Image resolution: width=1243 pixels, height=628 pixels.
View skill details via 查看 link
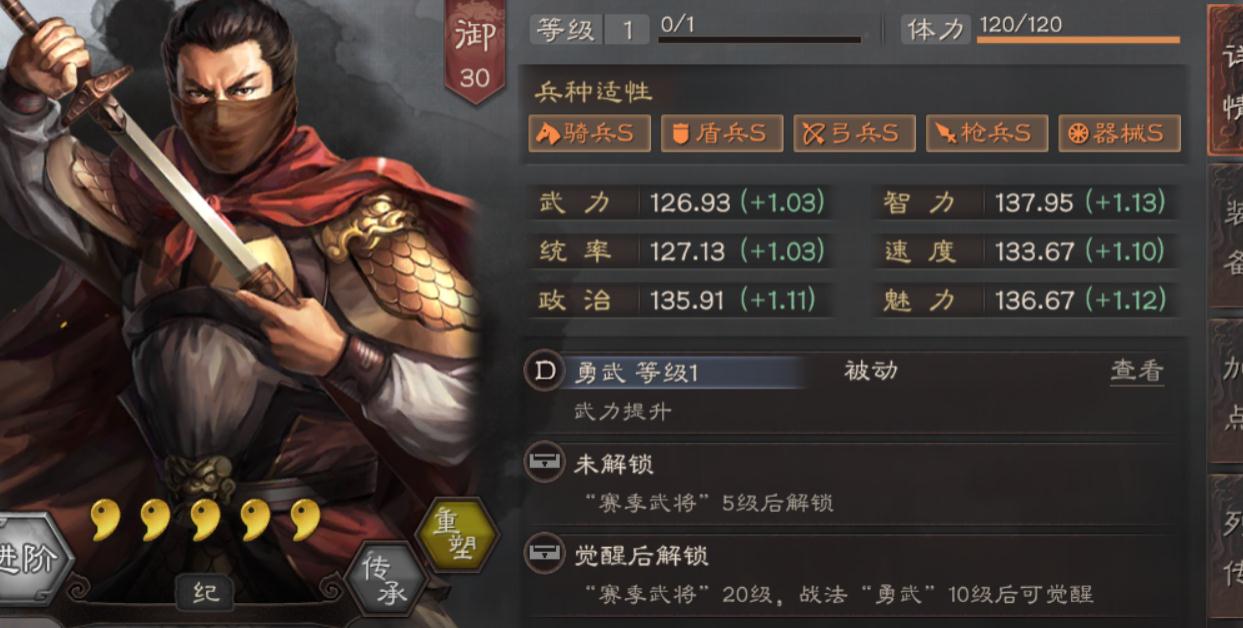click(x=1137, y=371)
